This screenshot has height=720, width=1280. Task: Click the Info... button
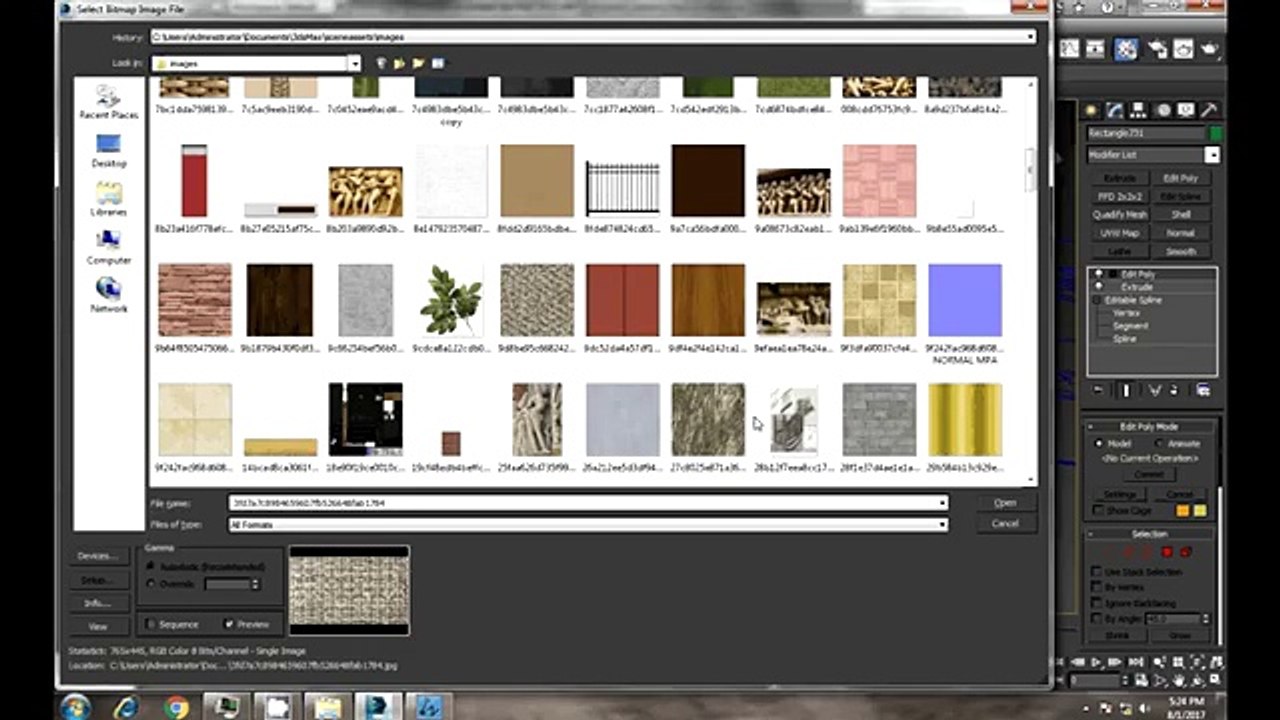[97, 603]
